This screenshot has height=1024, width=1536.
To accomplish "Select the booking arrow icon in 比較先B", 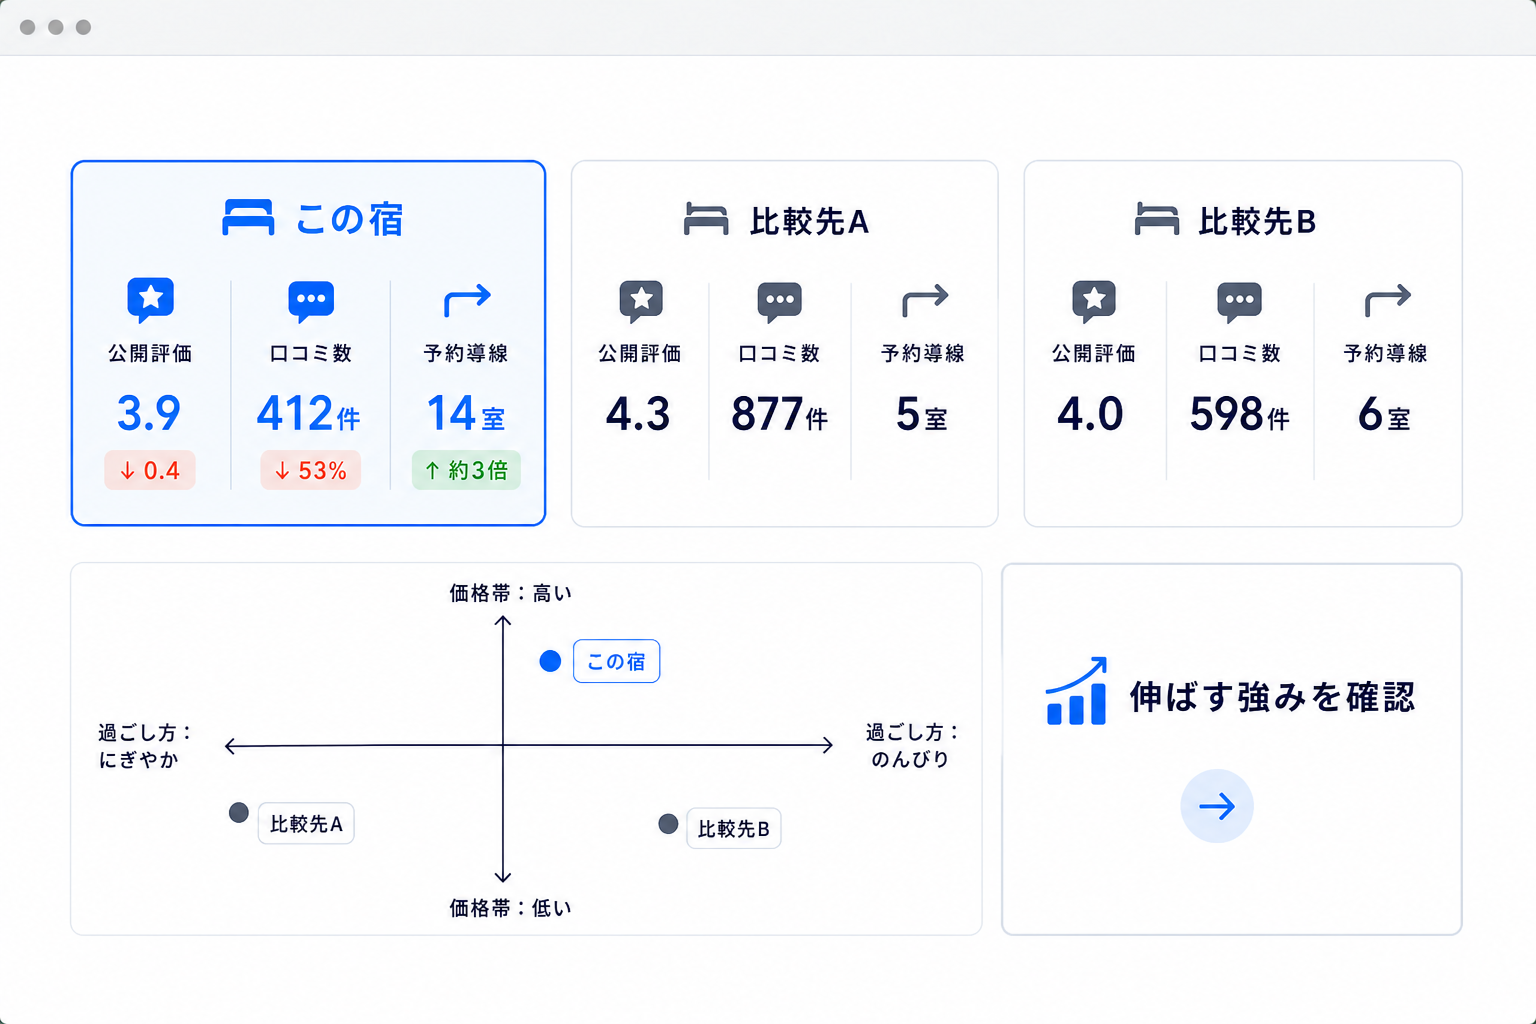I will (x=1388, y=300).
